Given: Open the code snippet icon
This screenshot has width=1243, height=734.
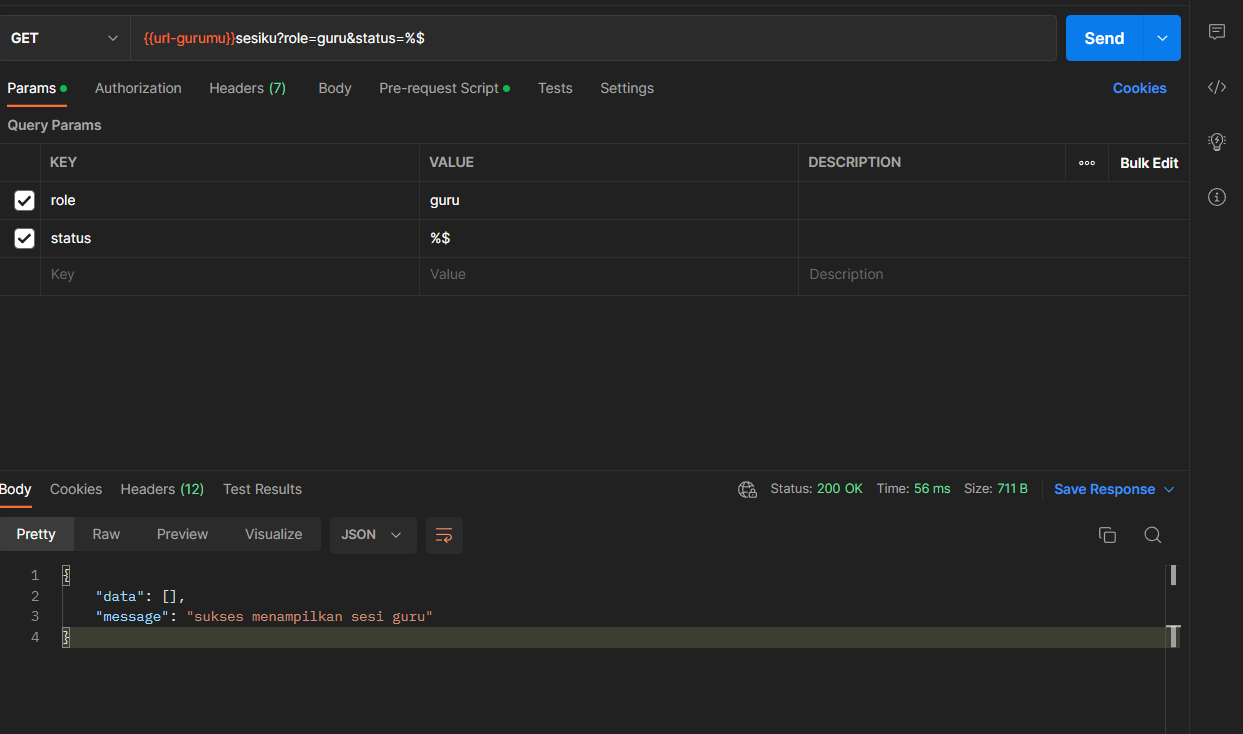Looking at the screenshot, I should tap(1217, 87).
